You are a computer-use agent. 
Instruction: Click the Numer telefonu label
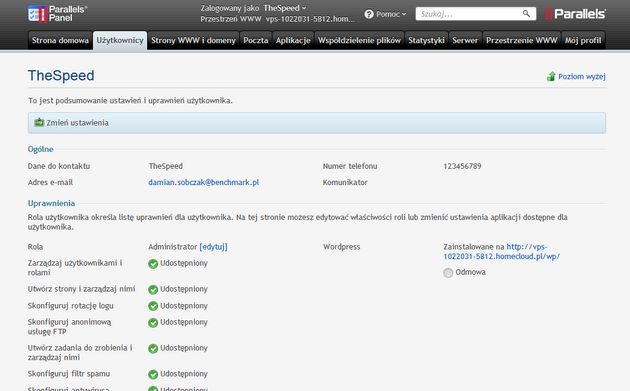pos(350,166)
